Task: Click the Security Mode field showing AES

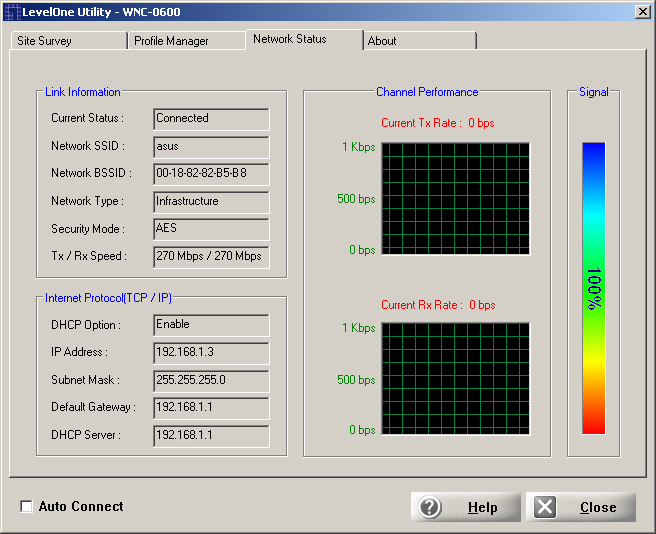Action: (x=211, y=229)
